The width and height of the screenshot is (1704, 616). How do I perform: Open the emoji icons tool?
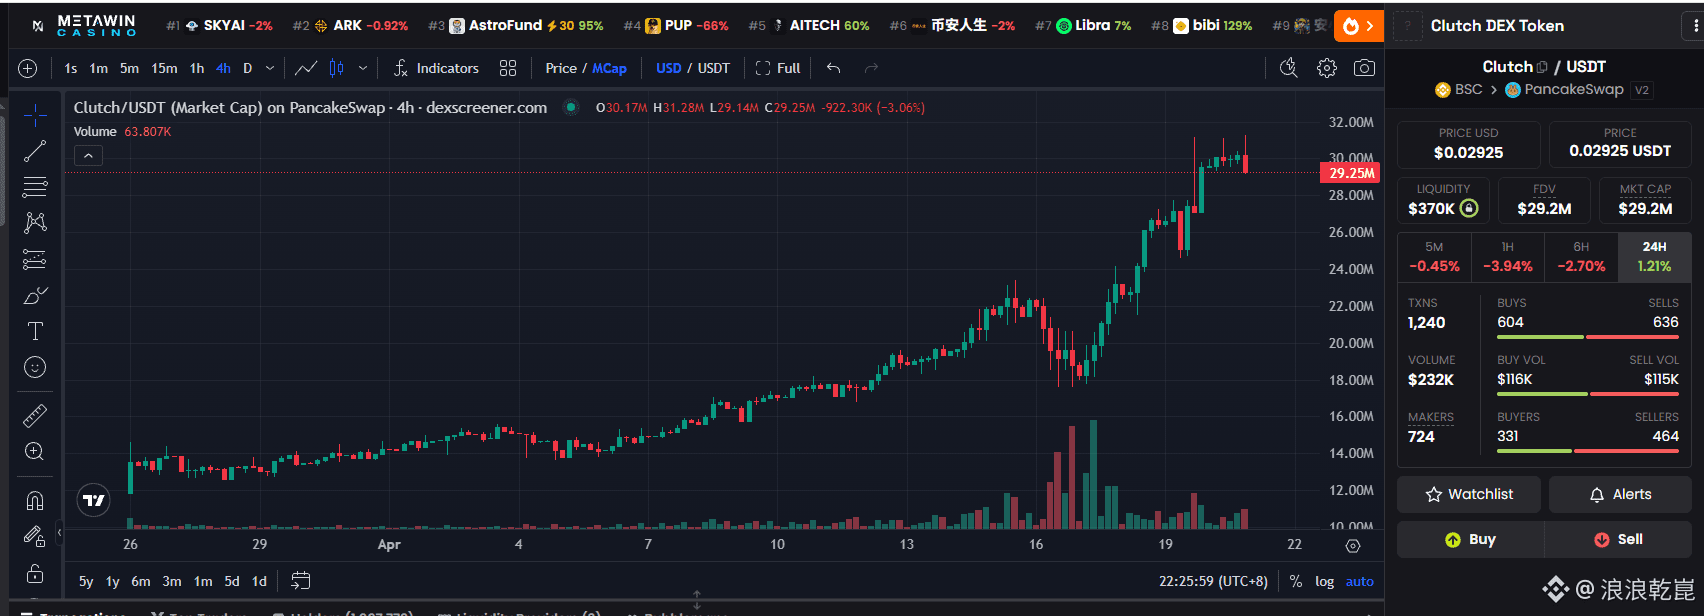[x=35, y=367]
